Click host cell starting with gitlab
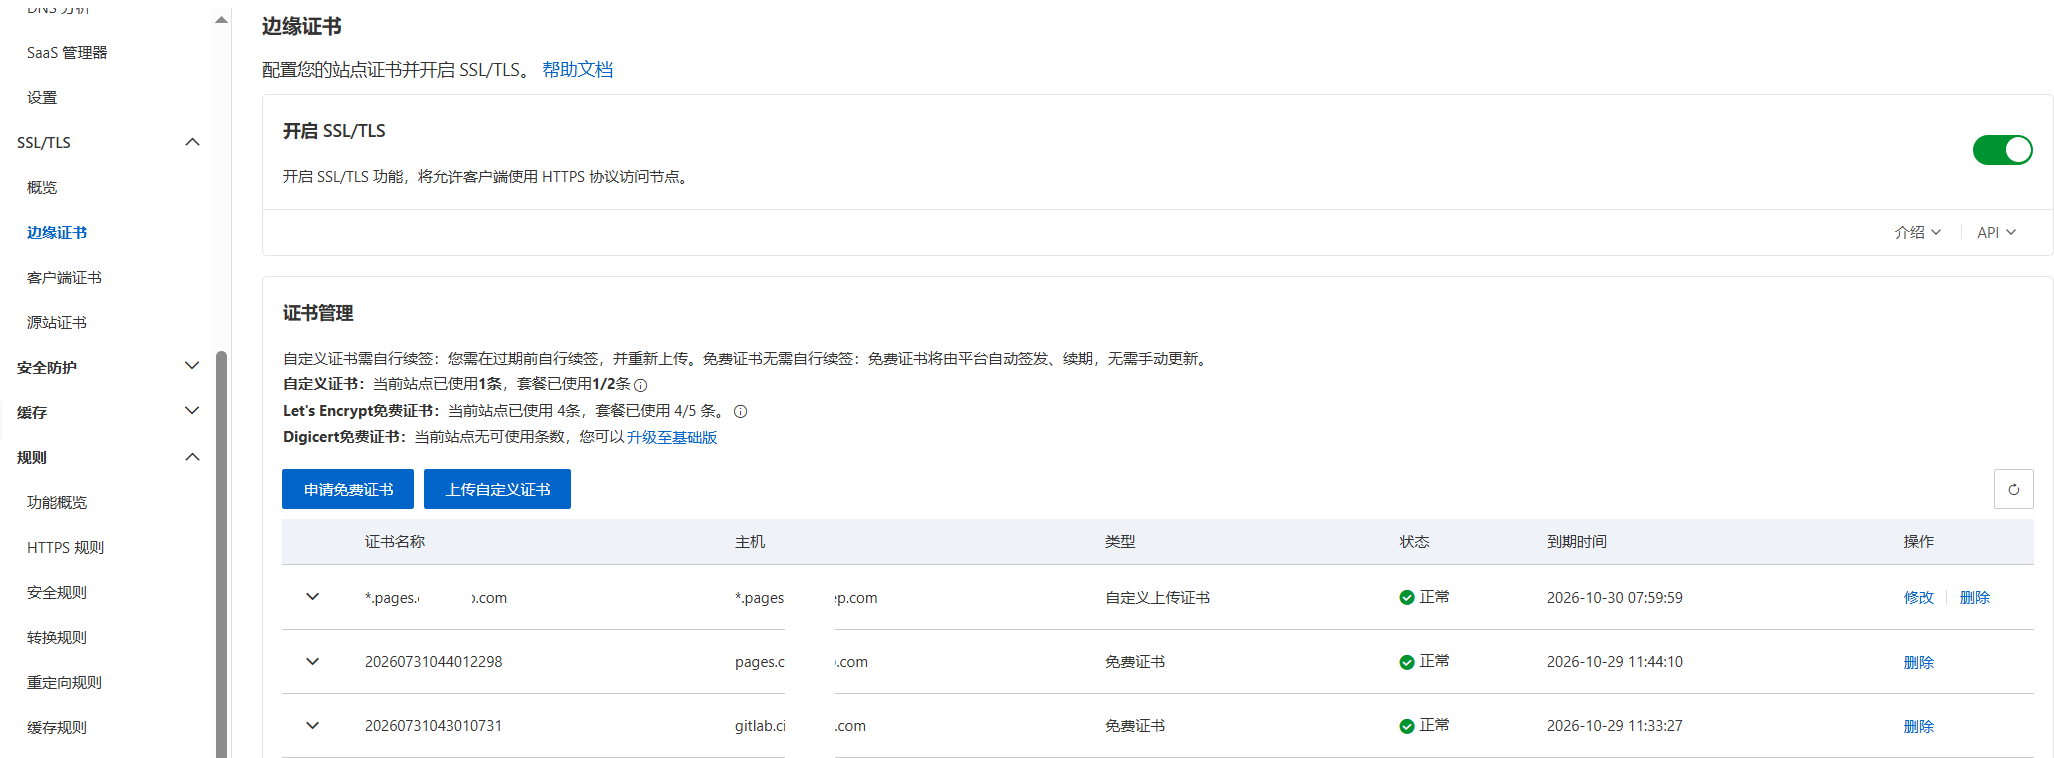 point(800,725)
